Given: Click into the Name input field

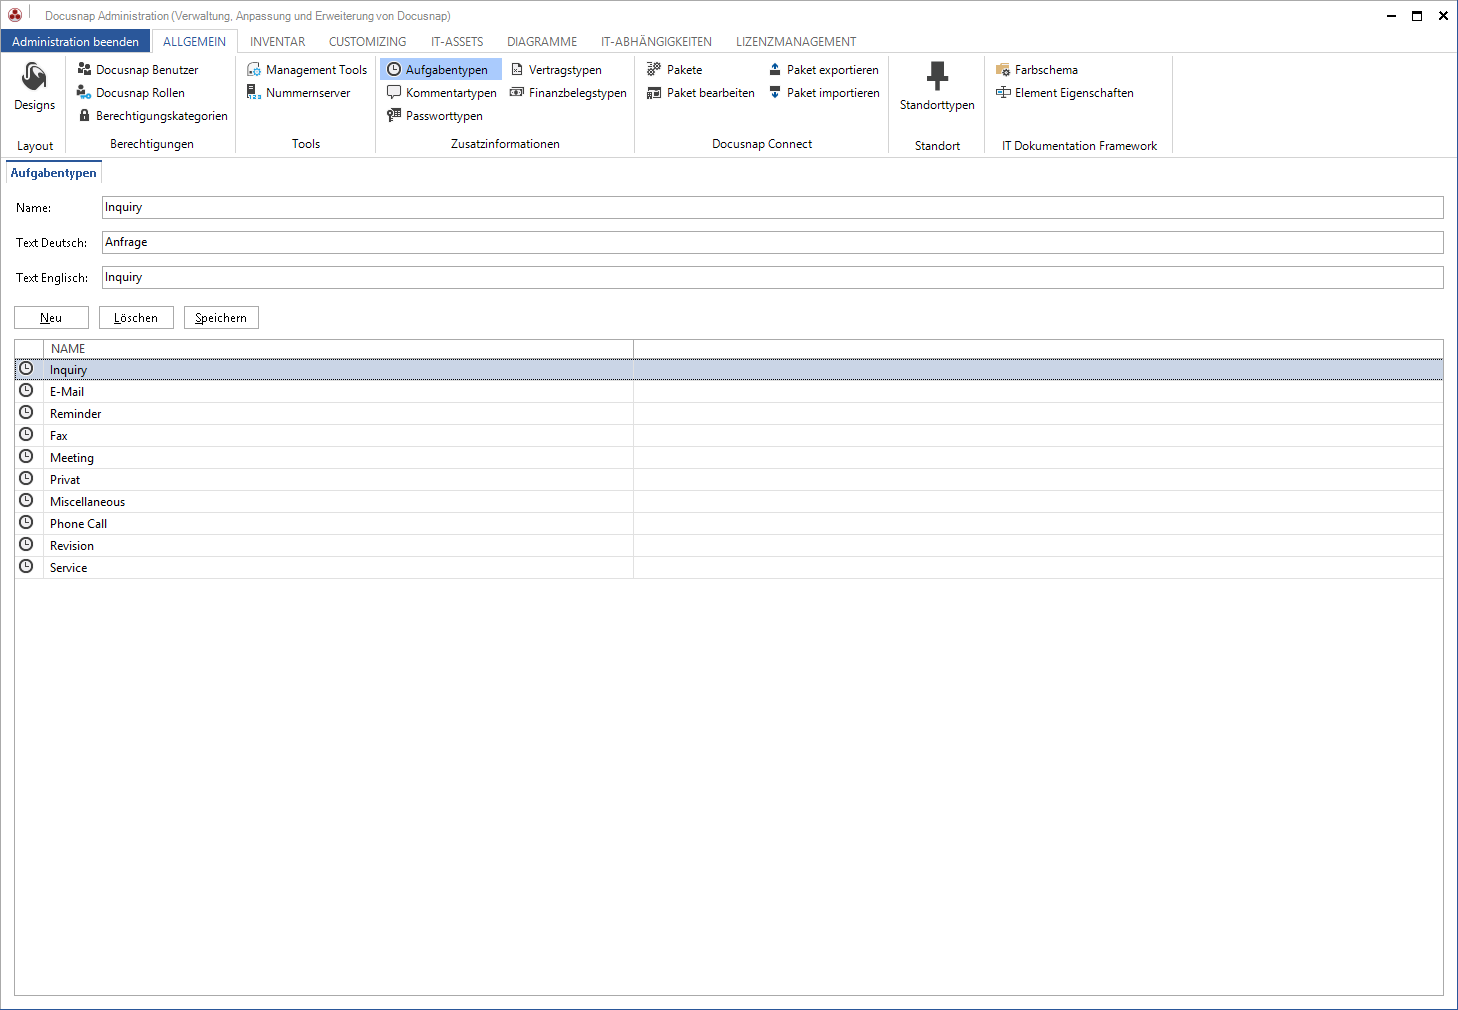Looking at the screenshot, I should pos(773,207).
